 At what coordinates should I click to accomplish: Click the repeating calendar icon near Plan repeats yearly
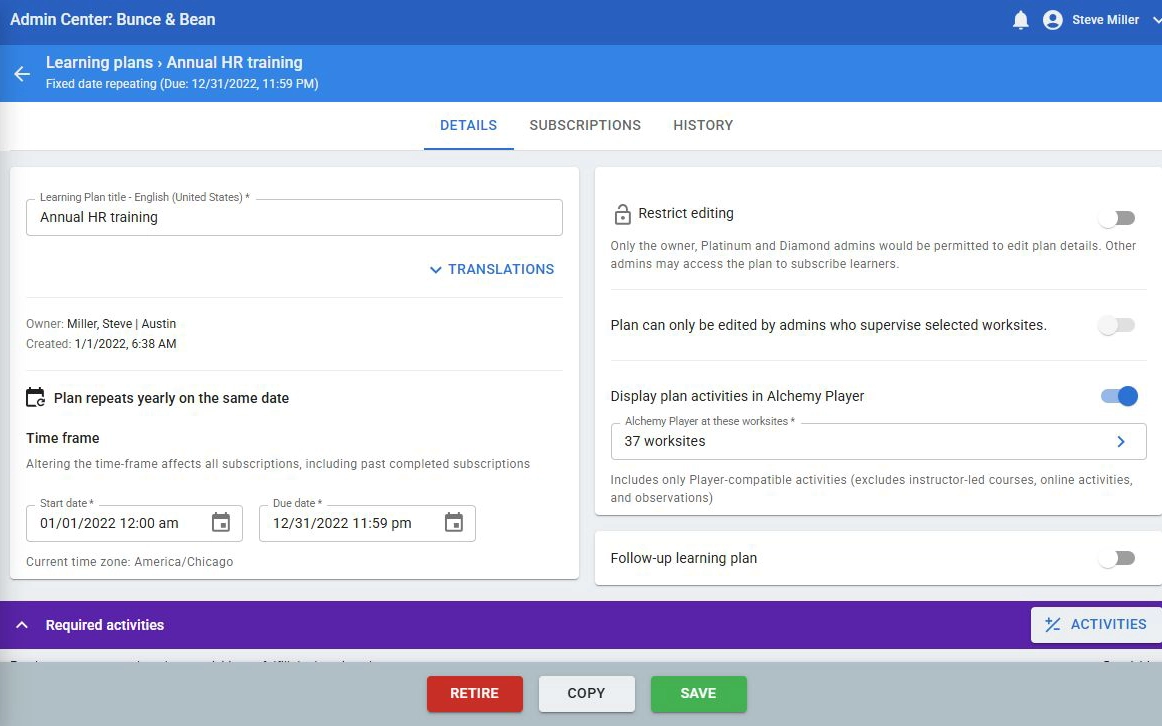point(35,397)
